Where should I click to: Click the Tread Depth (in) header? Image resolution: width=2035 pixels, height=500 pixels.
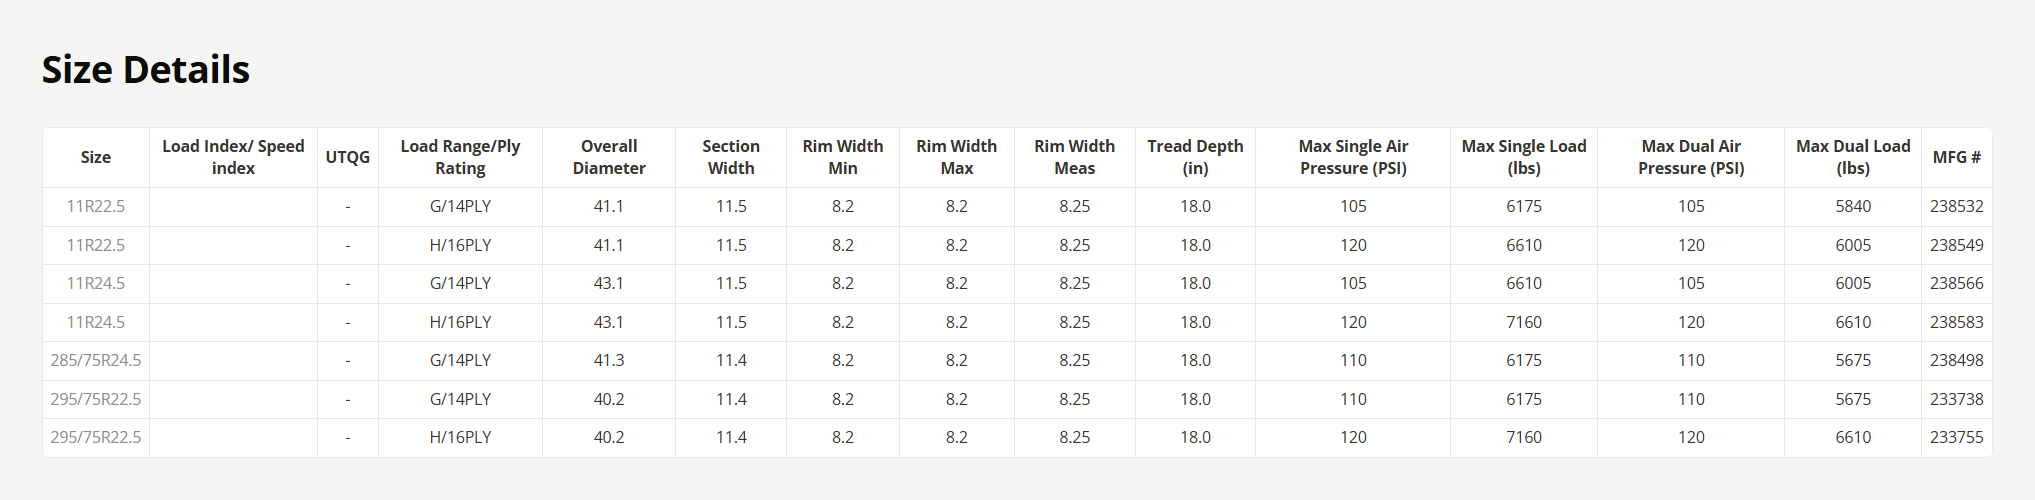click(1195, 157)
